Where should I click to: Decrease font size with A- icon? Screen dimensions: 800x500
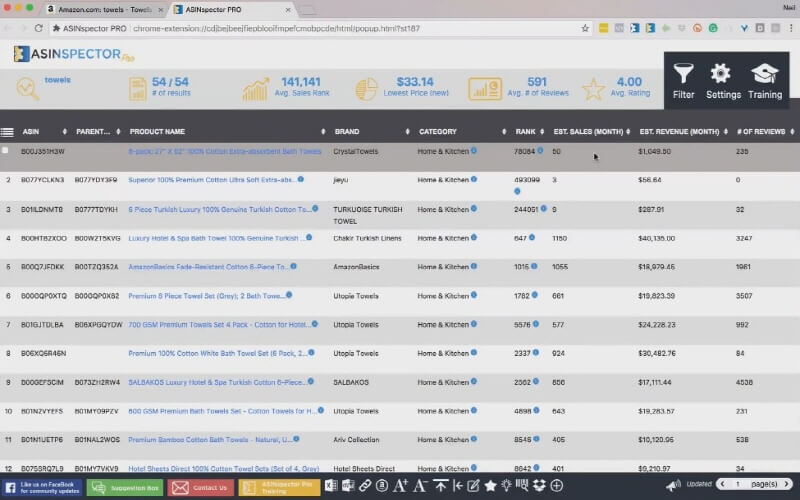[420, 485]
